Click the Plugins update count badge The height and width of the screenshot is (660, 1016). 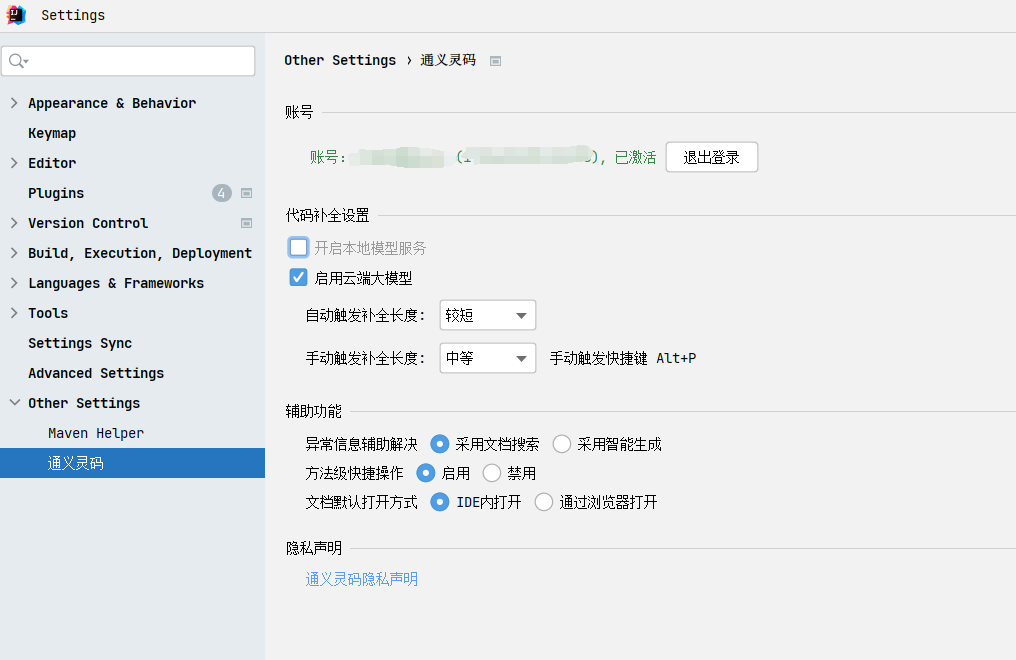222,193
